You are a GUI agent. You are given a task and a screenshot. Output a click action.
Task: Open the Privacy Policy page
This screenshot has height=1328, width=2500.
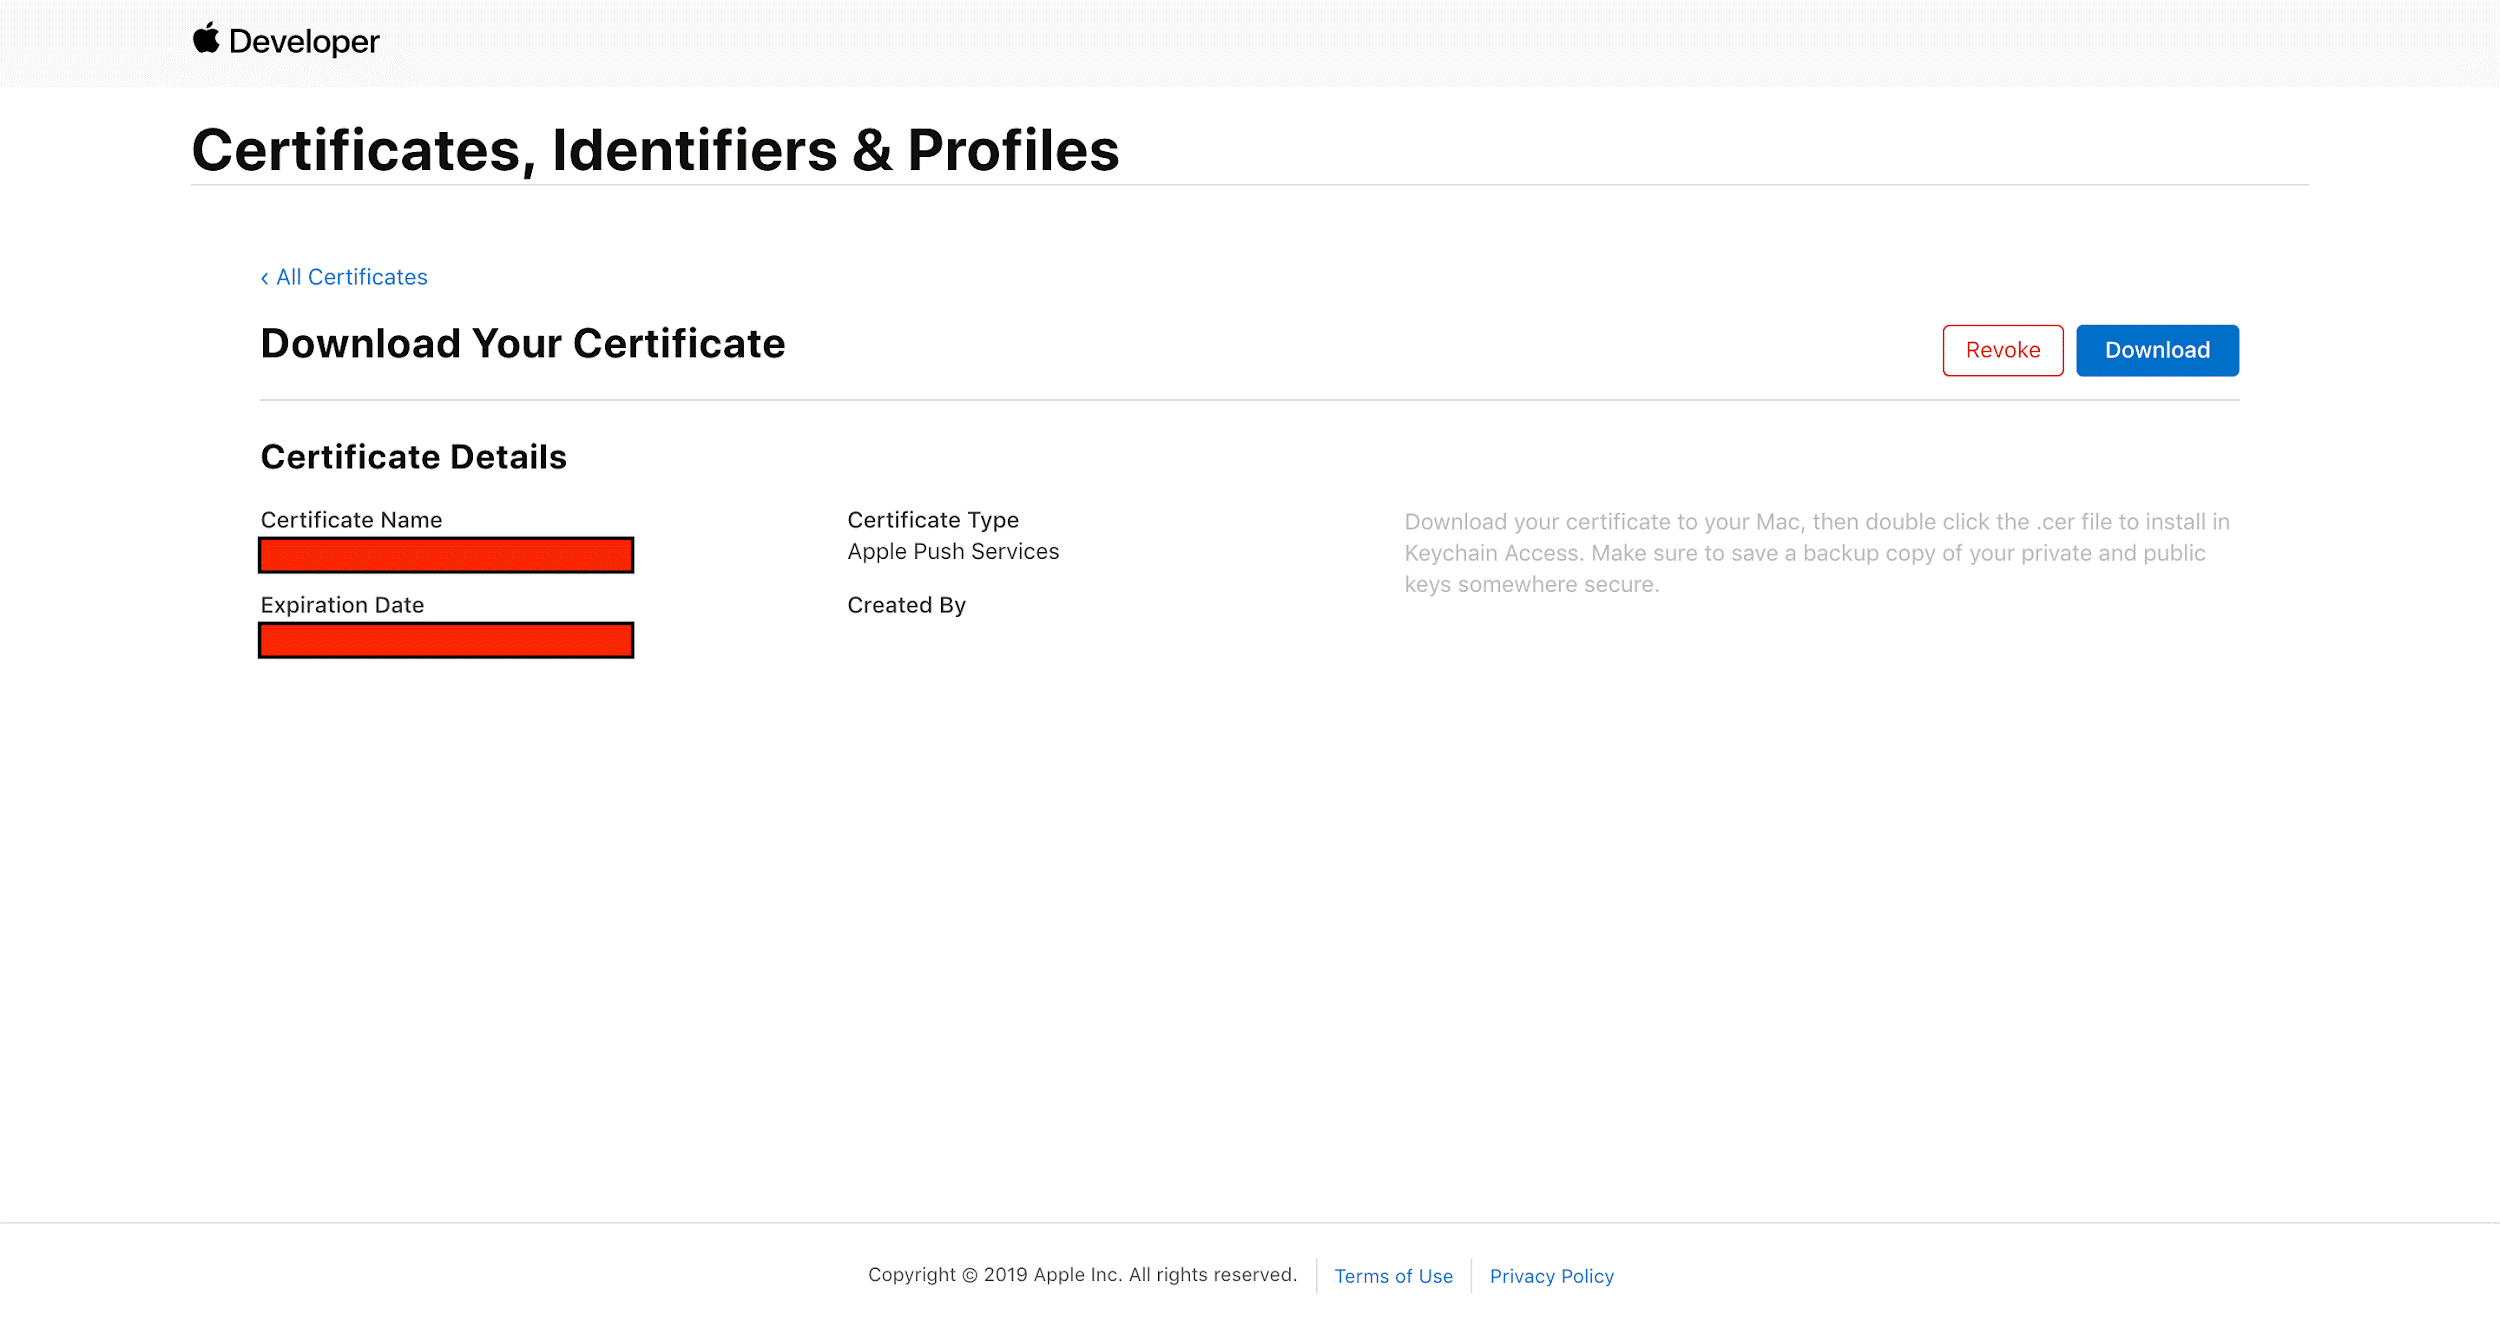pos(1551,1276)
